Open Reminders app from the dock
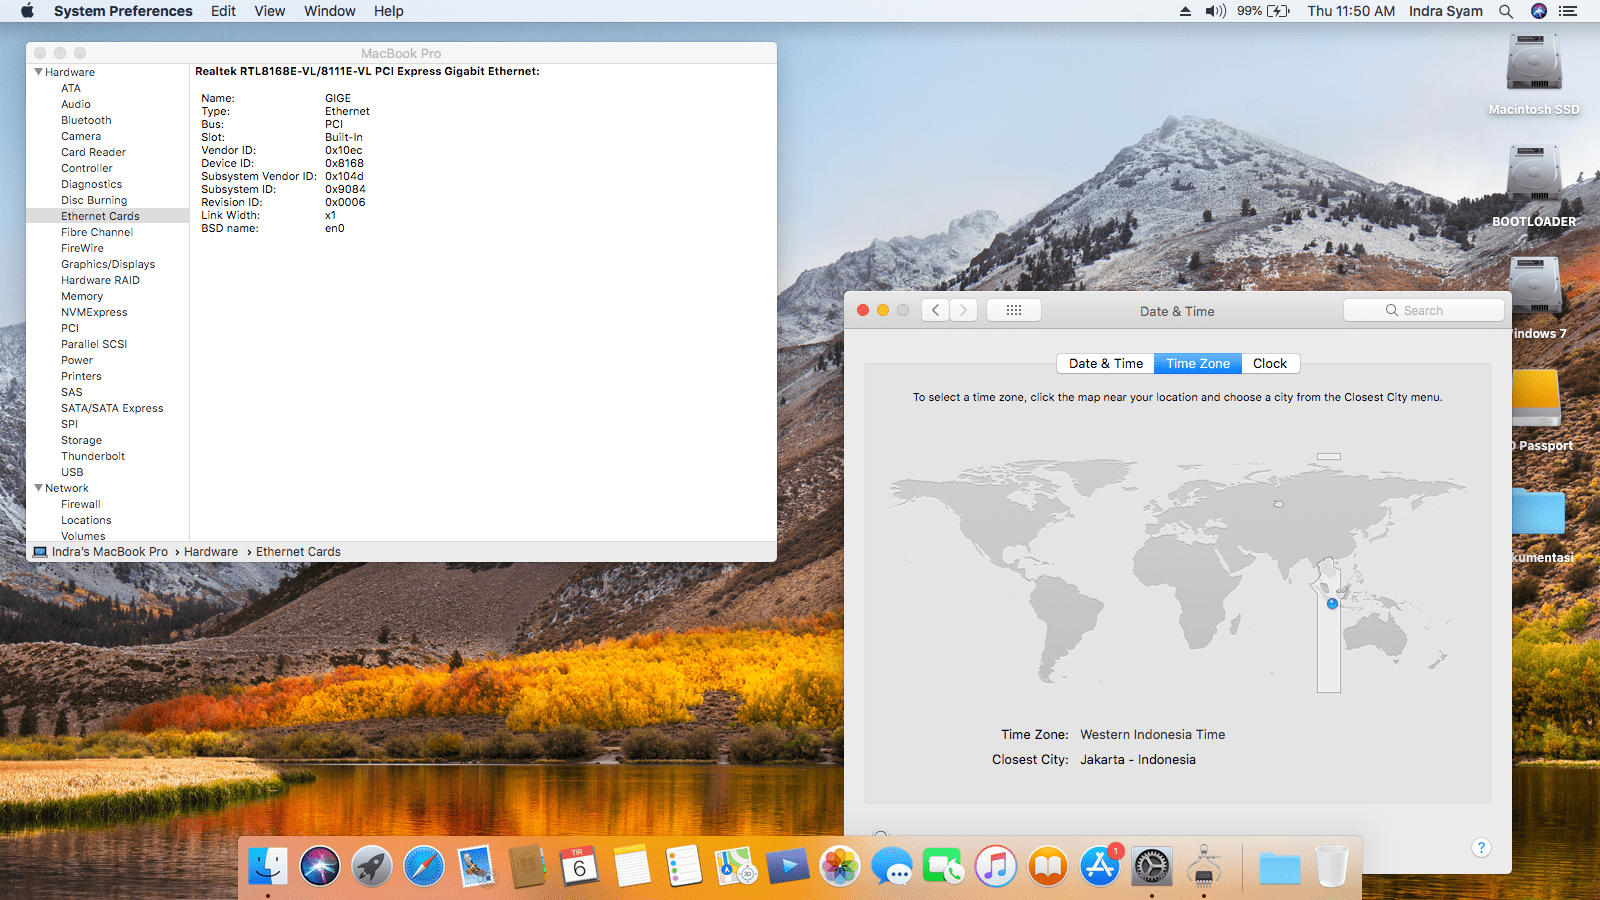Viewport: 1600px width, 900px height. (x=684, y=866)
